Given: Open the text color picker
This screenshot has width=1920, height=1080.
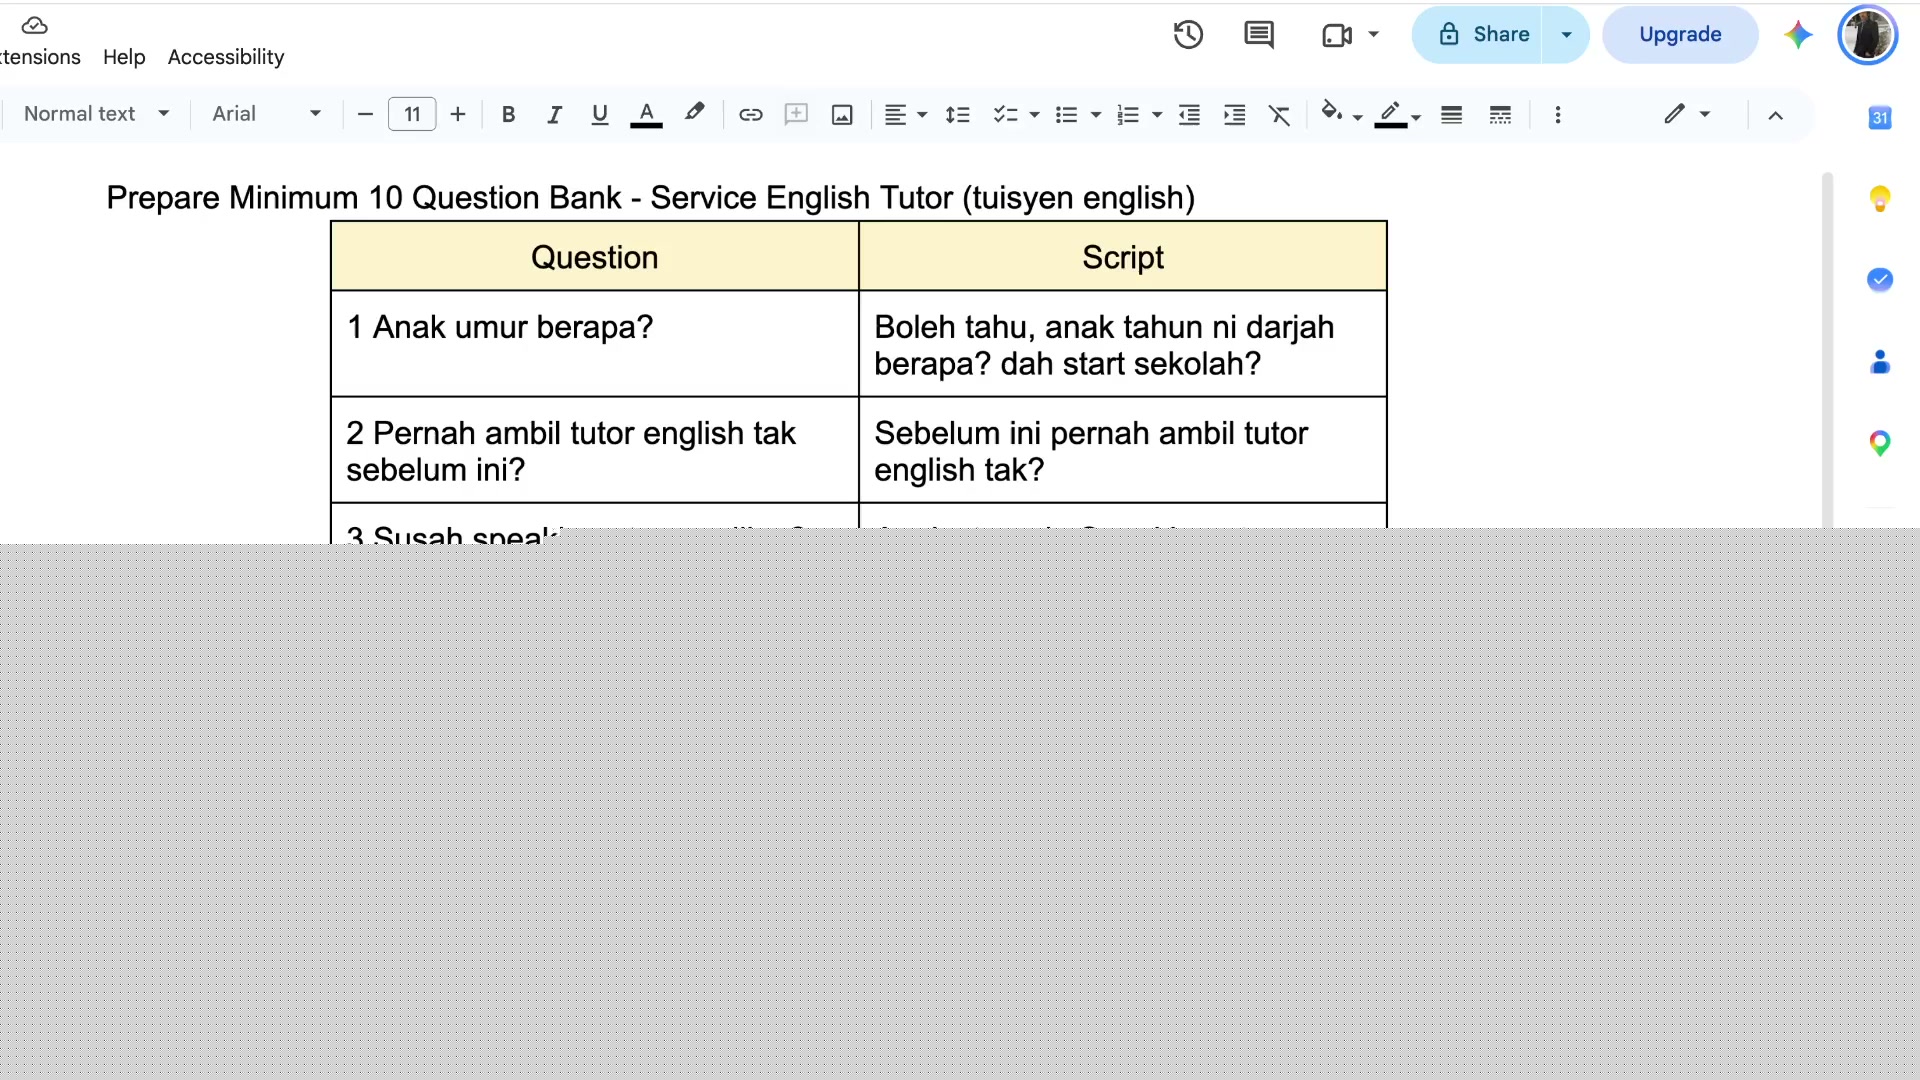Looking at the screenshot, I should point(646,115).
